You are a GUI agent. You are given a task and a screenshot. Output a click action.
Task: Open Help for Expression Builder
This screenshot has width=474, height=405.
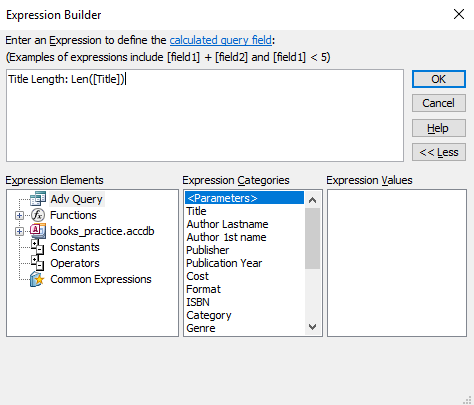point(439,128)
